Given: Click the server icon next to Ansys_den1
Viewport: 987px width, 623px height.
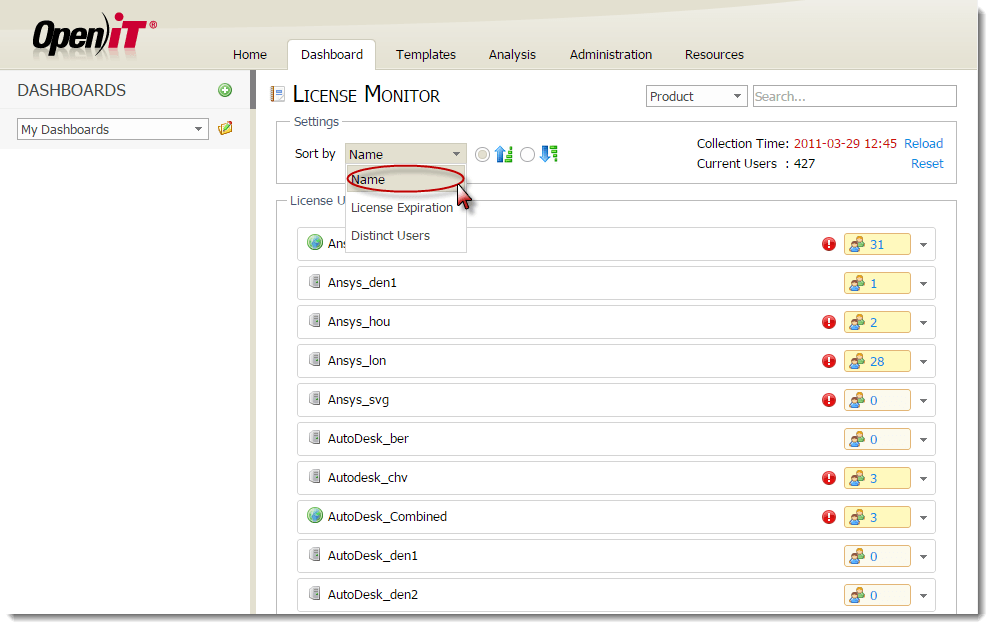Looking at the screenshot, I should pyautogui.click(x=315, y=281).
